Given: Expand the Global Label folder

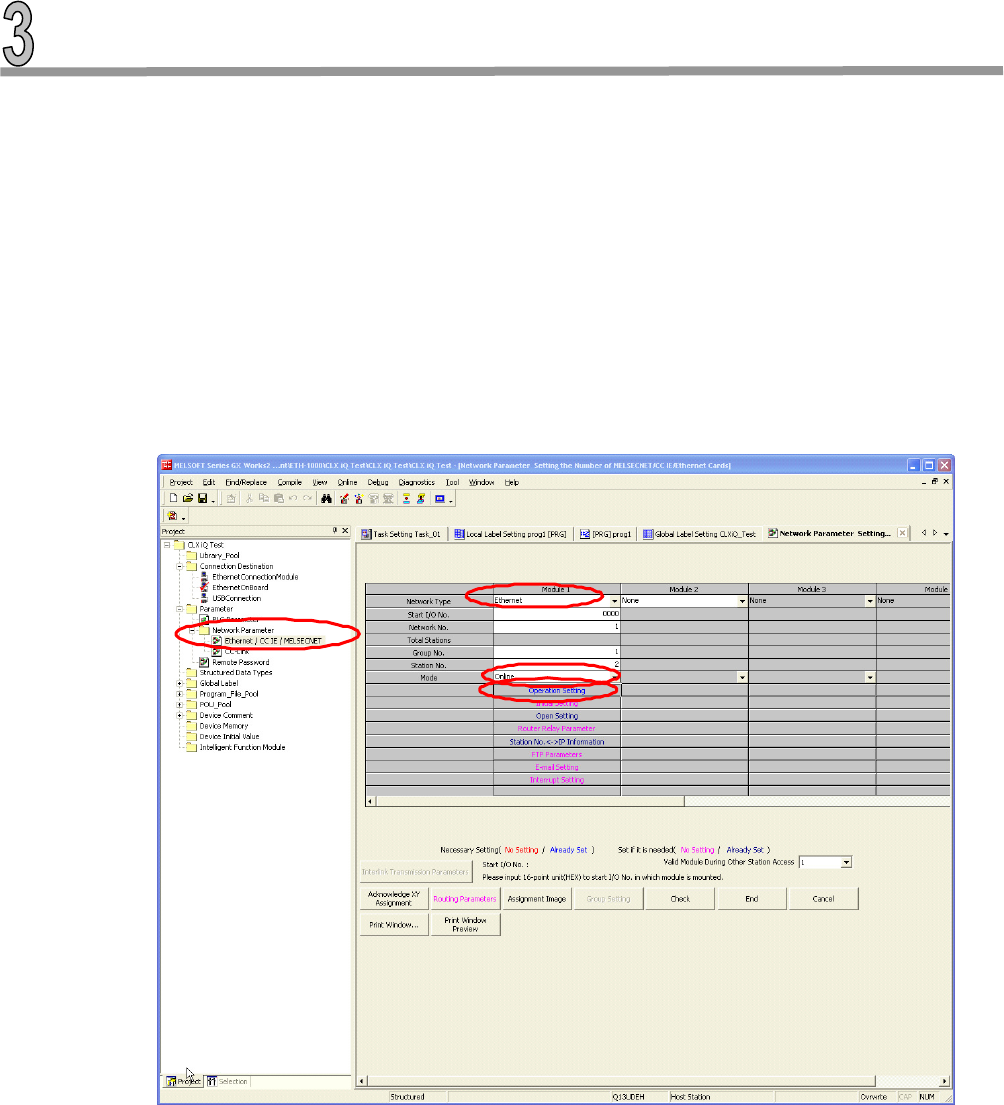Looking at the screenshot, I should pyautogui.click(x=180, y=684).
